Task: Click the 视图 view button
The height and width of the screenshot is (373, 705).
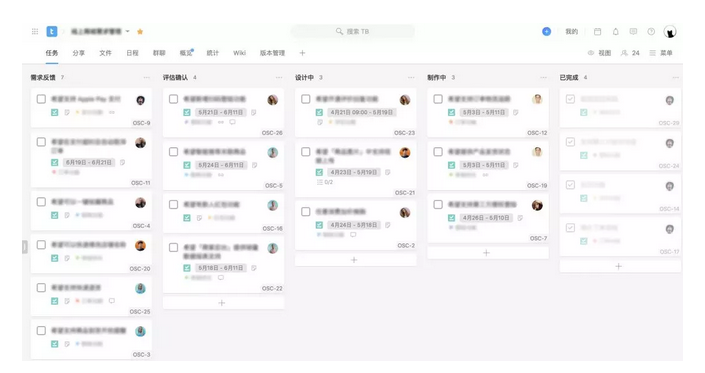Action: pyautogui.click(x=599, y=53)
